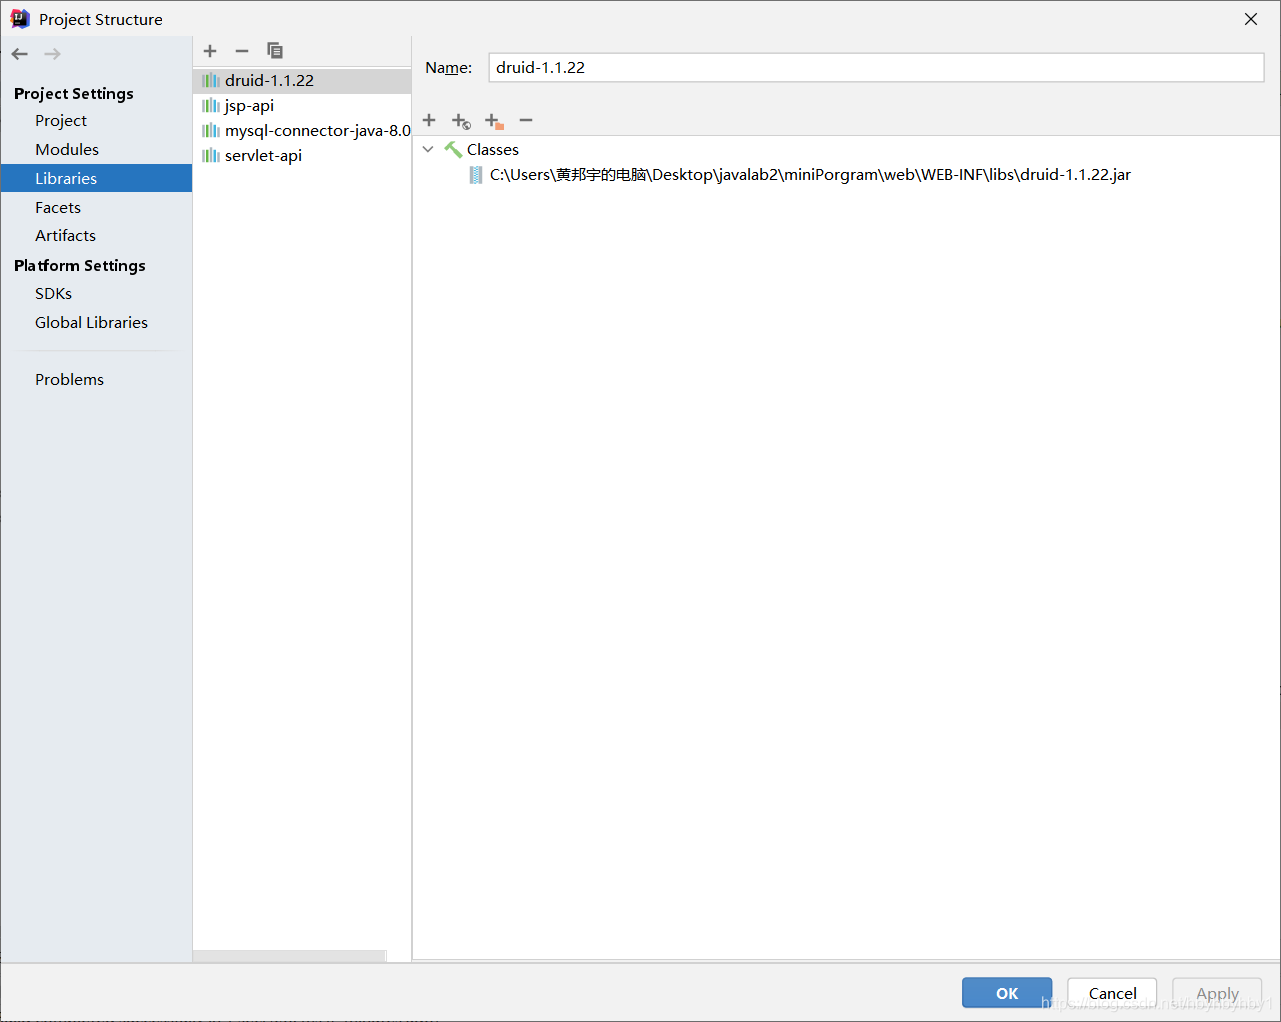This screenshot has width=1281, height=1022.
Task: Select the mysql-connector-java-8.0 library
Action: pos(306,130)
